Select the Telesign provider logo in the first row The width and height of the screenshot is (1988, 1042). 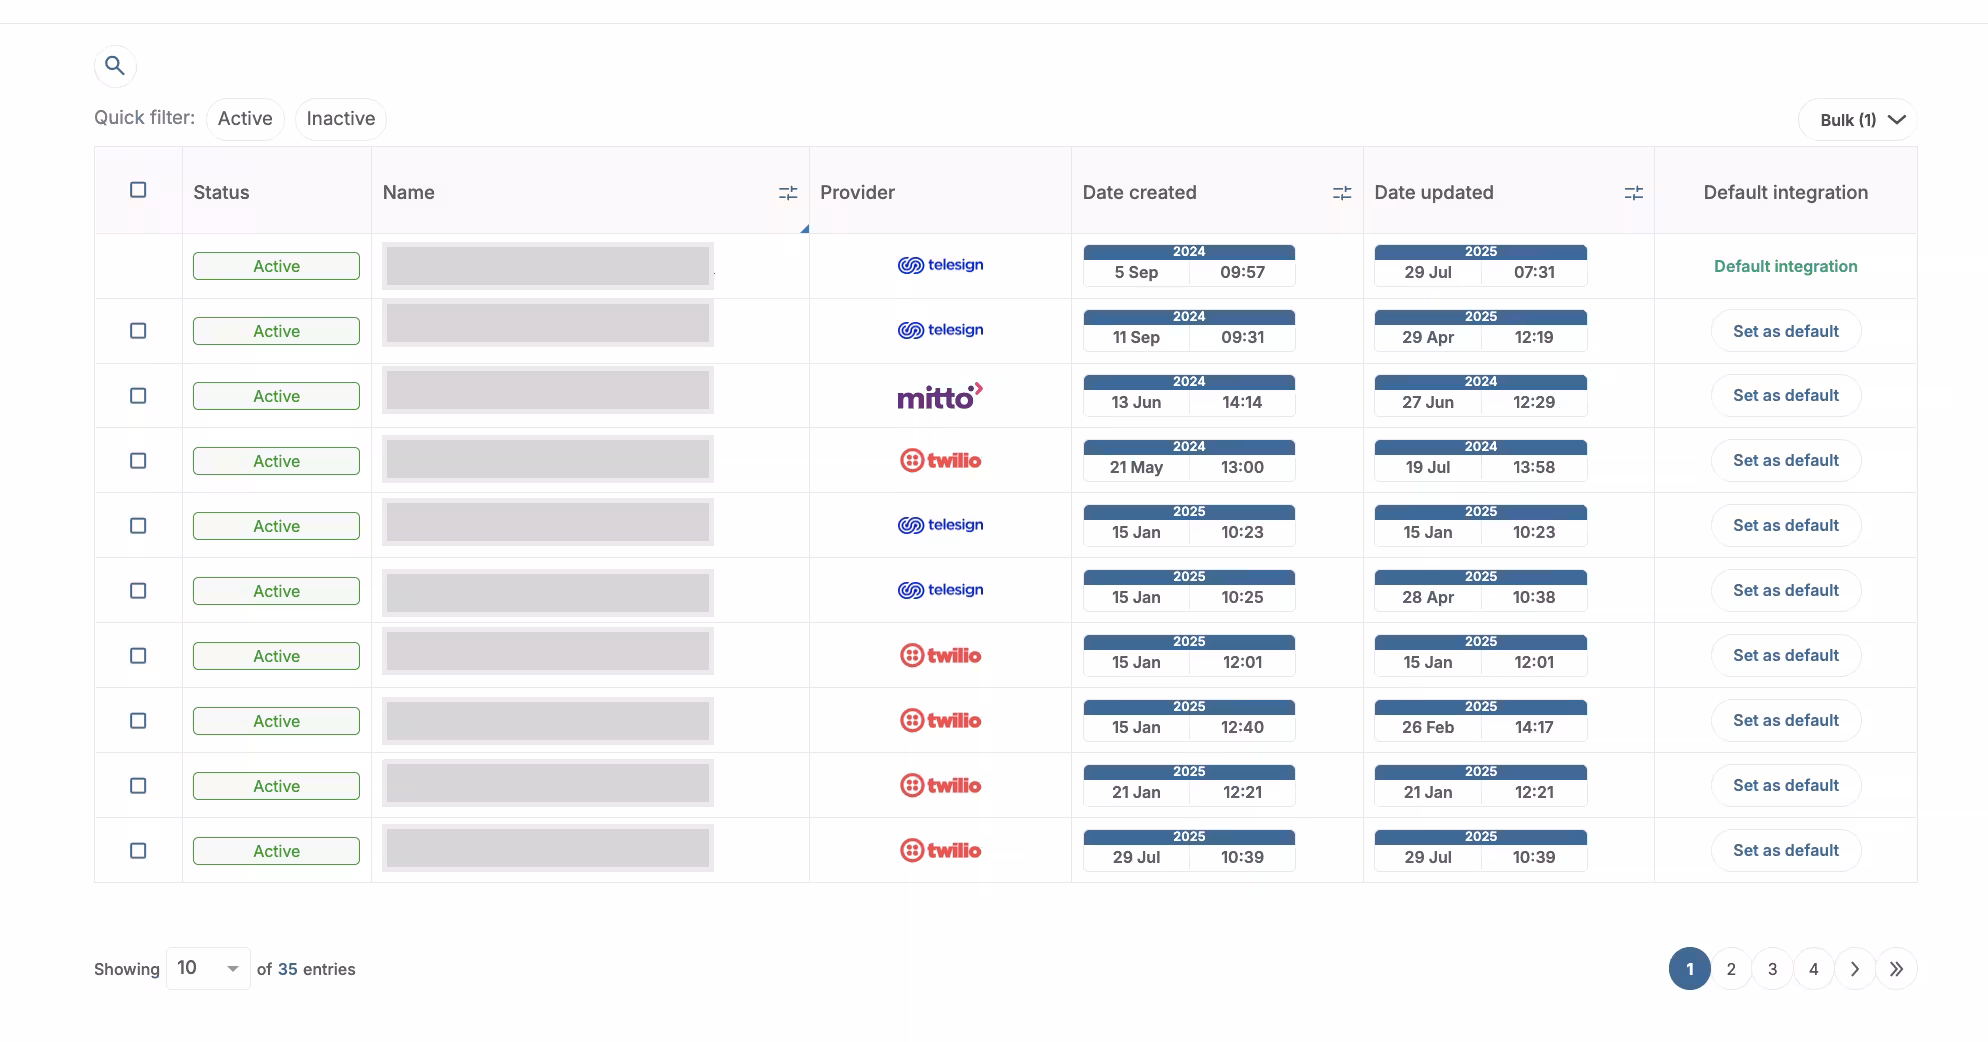click(x=940, y=265)
